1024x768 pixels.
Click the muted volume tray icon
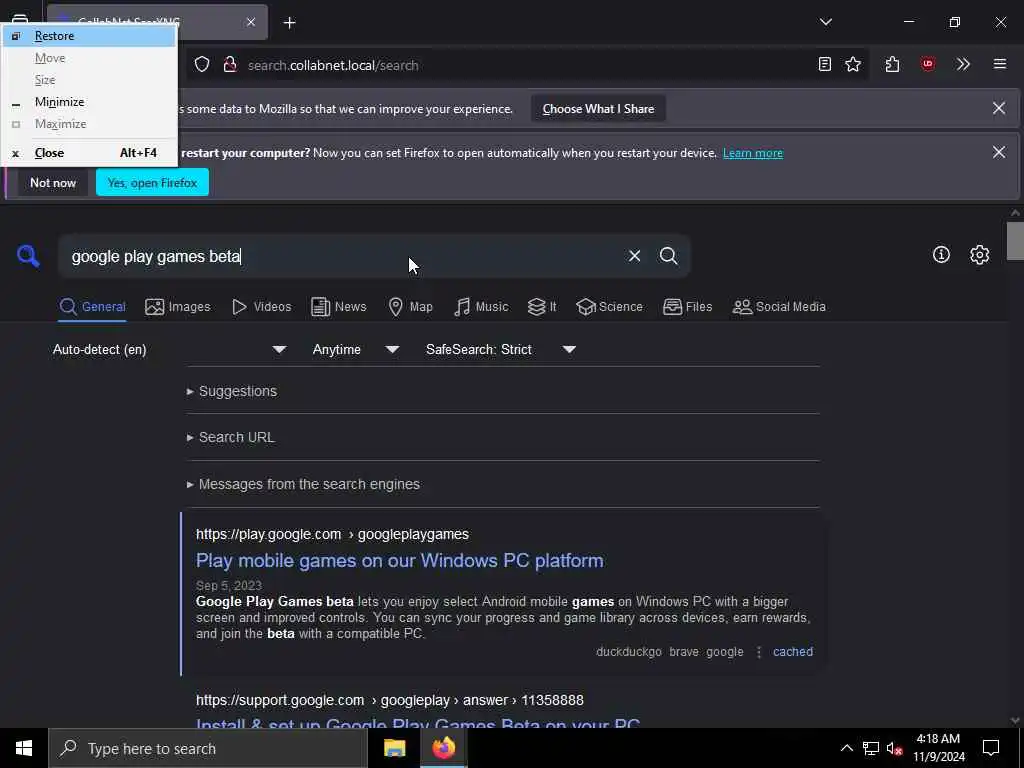(895, 748)
